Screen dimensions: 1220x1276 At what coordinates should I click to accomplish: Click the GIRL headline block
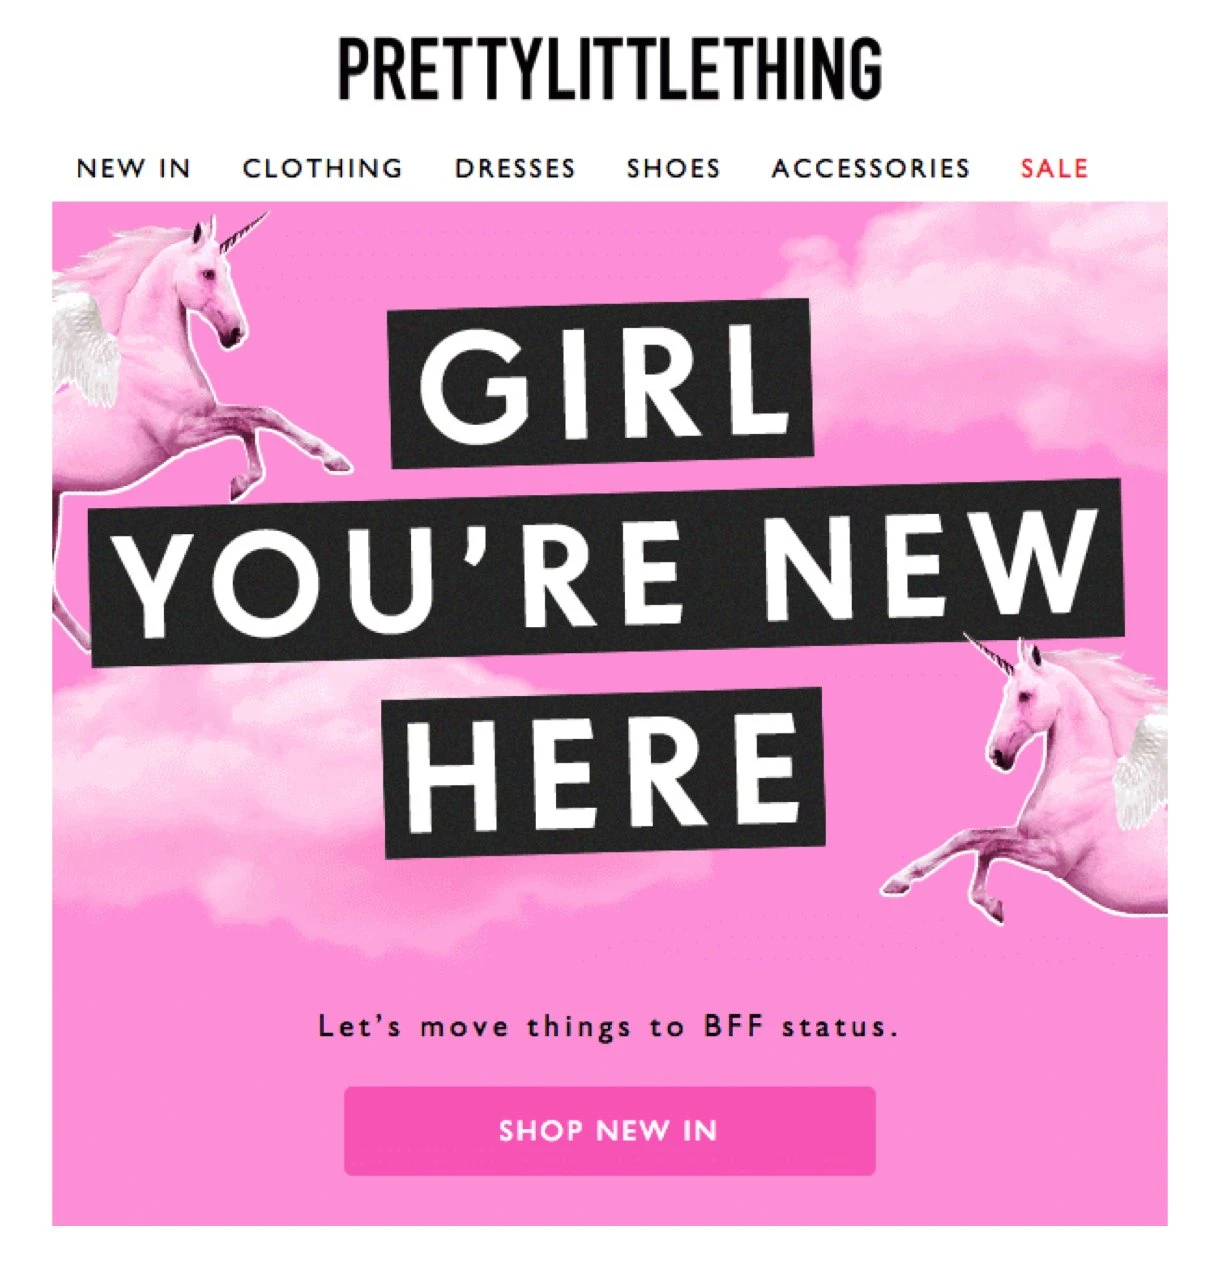(600, 383)
